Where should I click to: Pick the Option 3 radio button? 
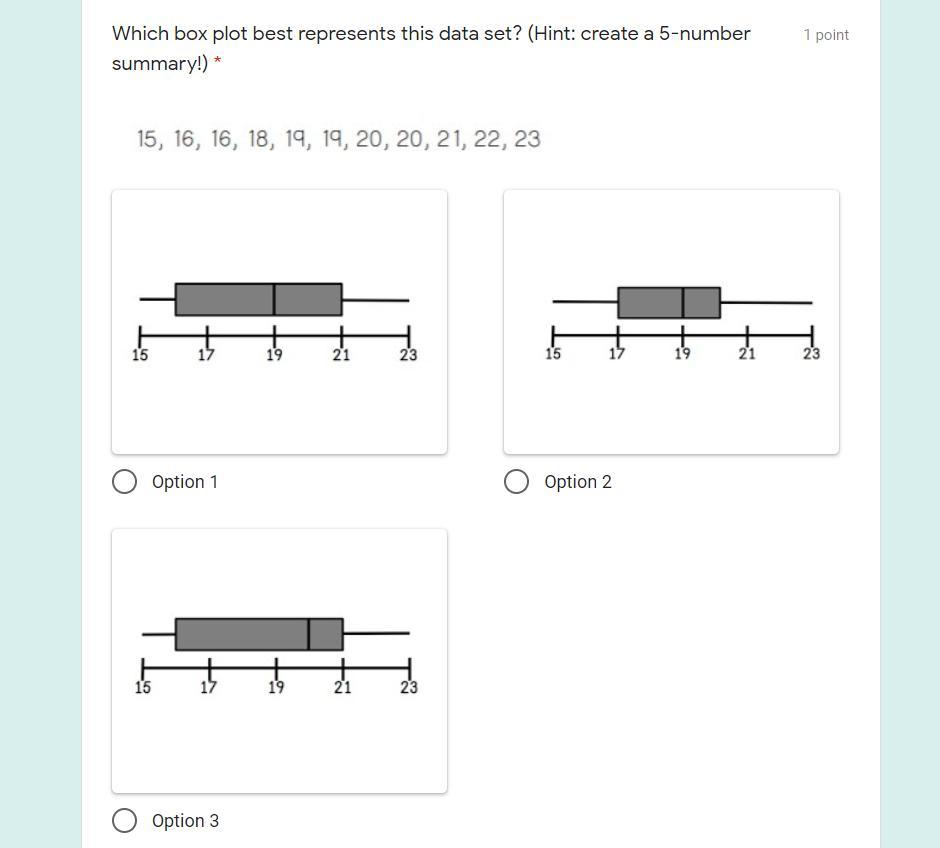tap(125, 821)
